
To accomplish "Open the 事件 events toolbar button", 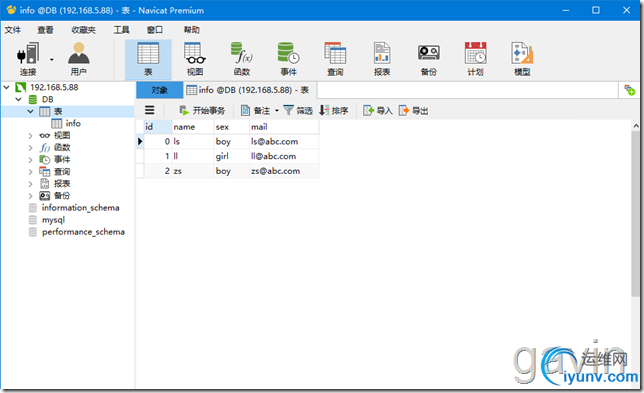I will (288, 59).
